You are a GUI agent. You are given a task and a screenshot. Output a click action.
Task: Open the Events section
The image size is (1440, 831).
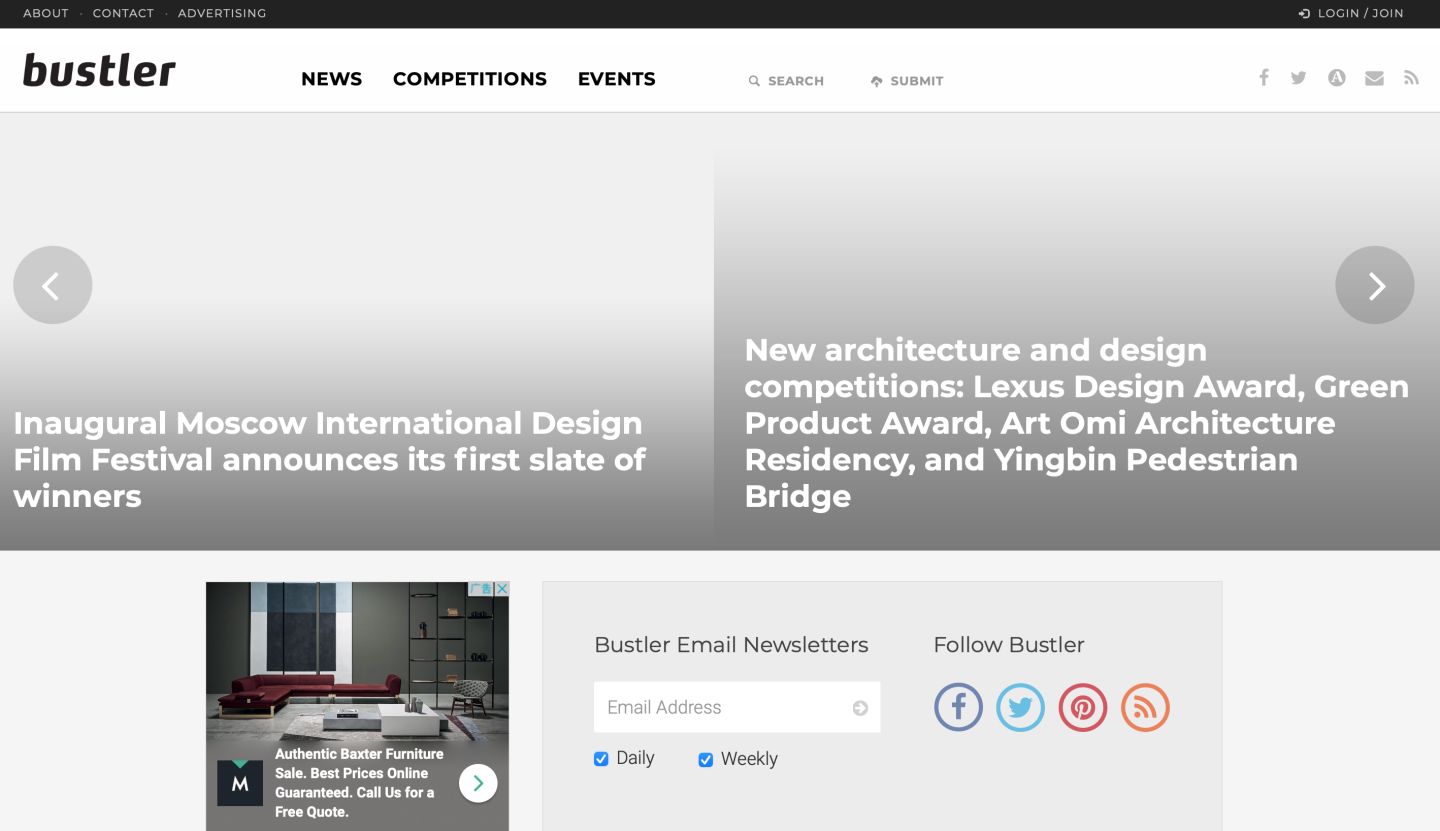click(x=617, y=79)
